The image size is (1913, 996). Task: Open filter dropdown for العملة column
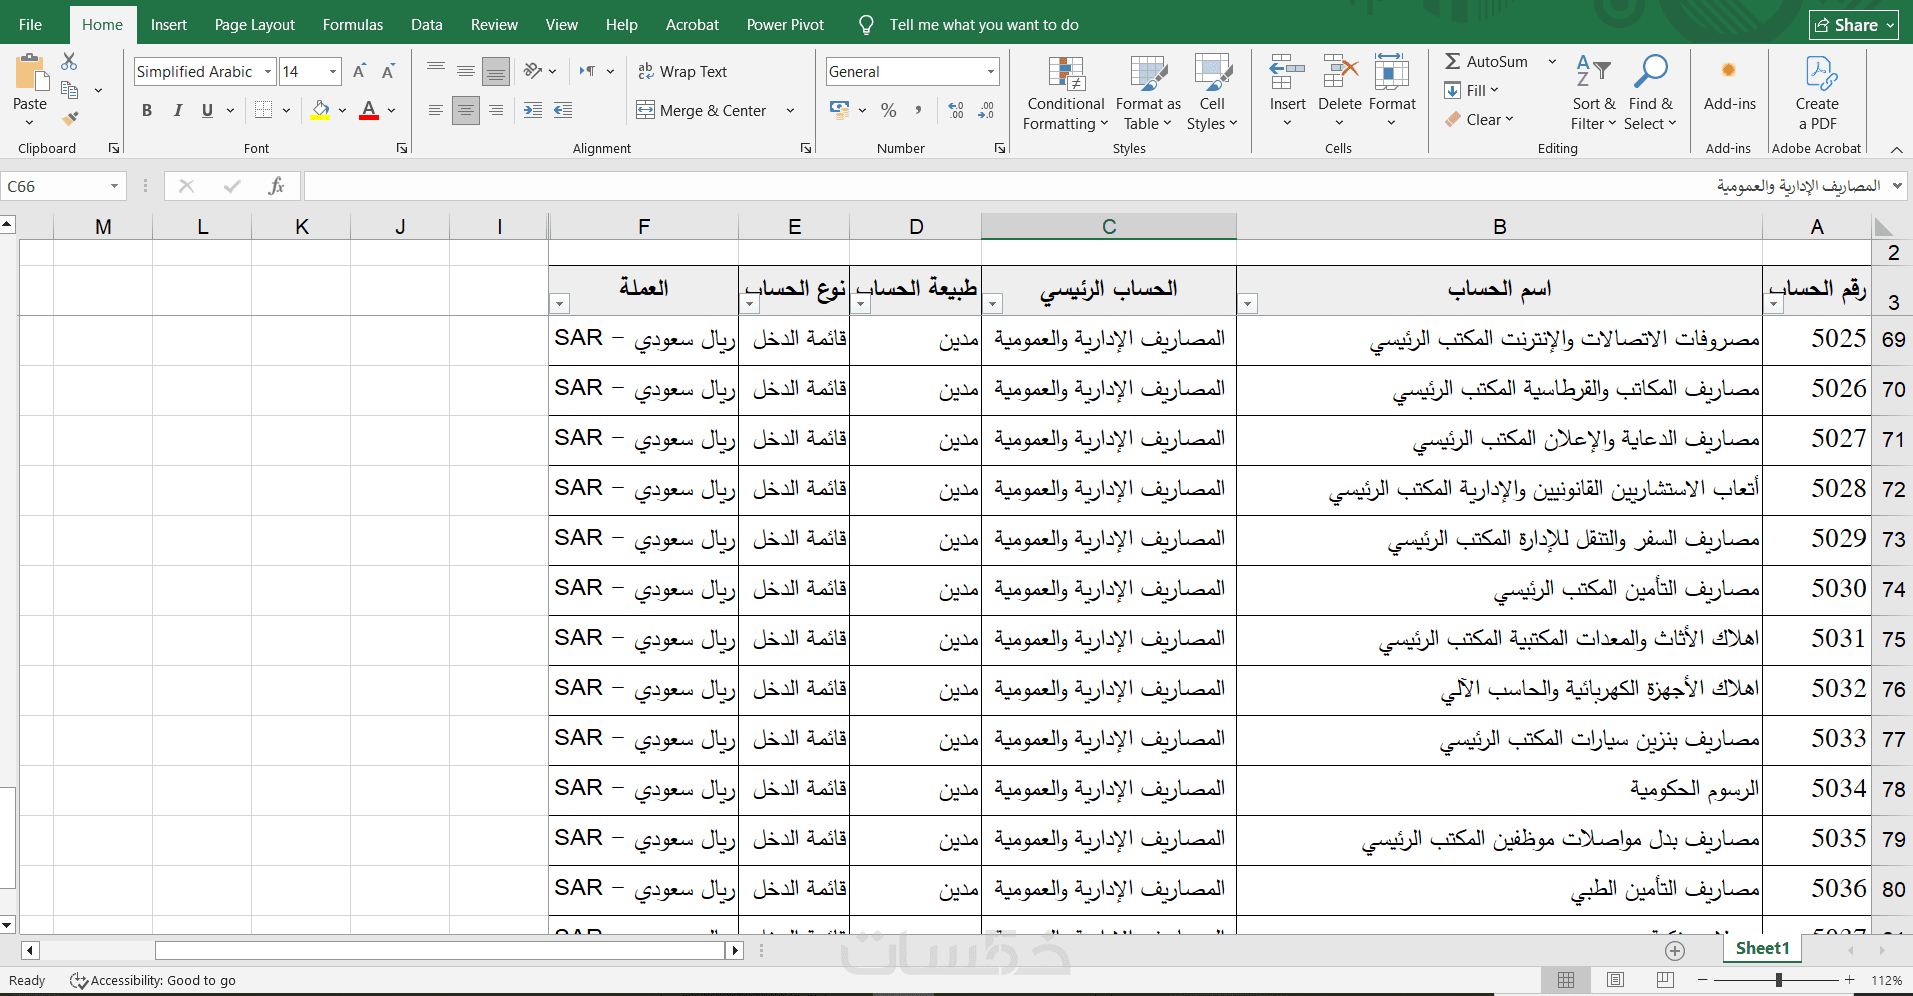coord(560,303)
